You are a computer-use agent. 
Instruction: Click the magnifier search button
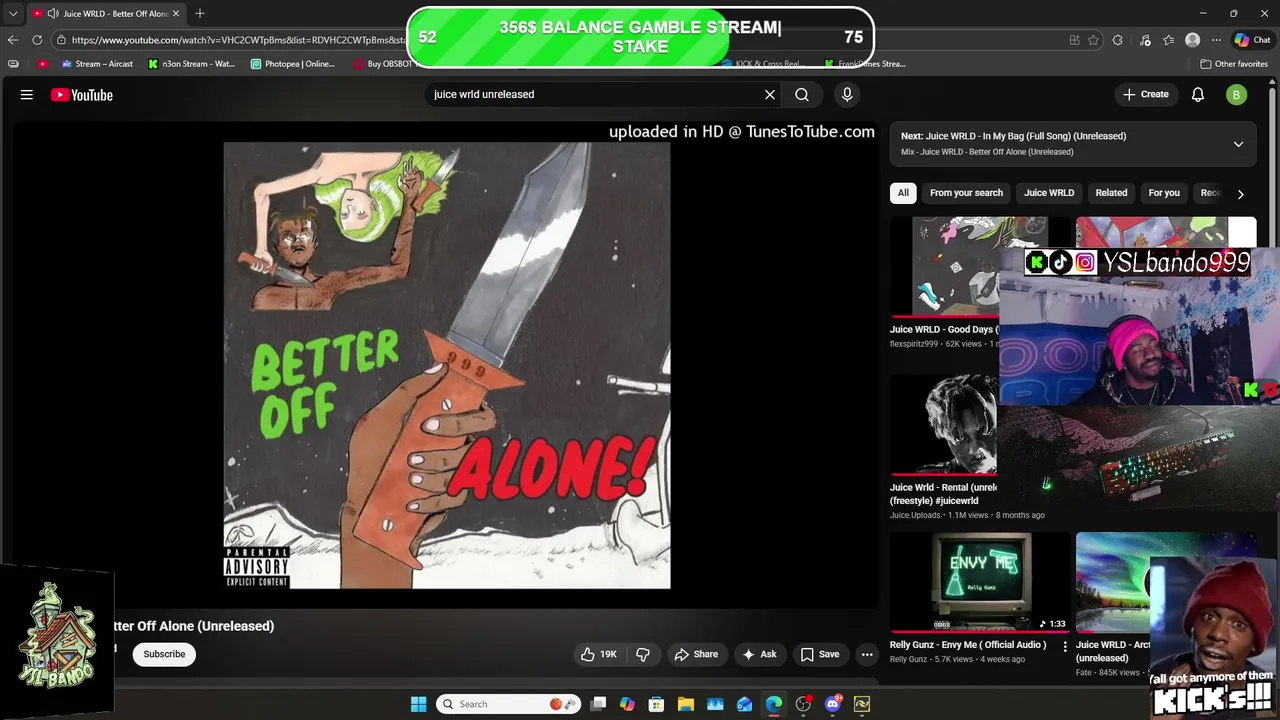(802, 94)
